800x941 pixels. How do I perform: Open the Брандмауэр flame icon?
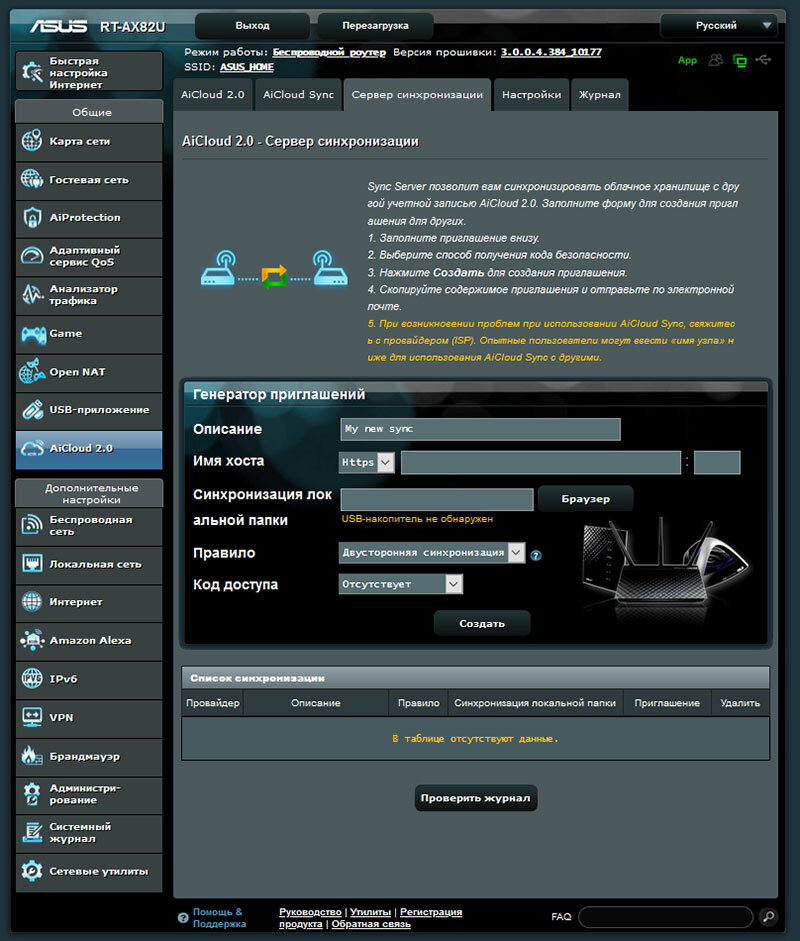32,756
